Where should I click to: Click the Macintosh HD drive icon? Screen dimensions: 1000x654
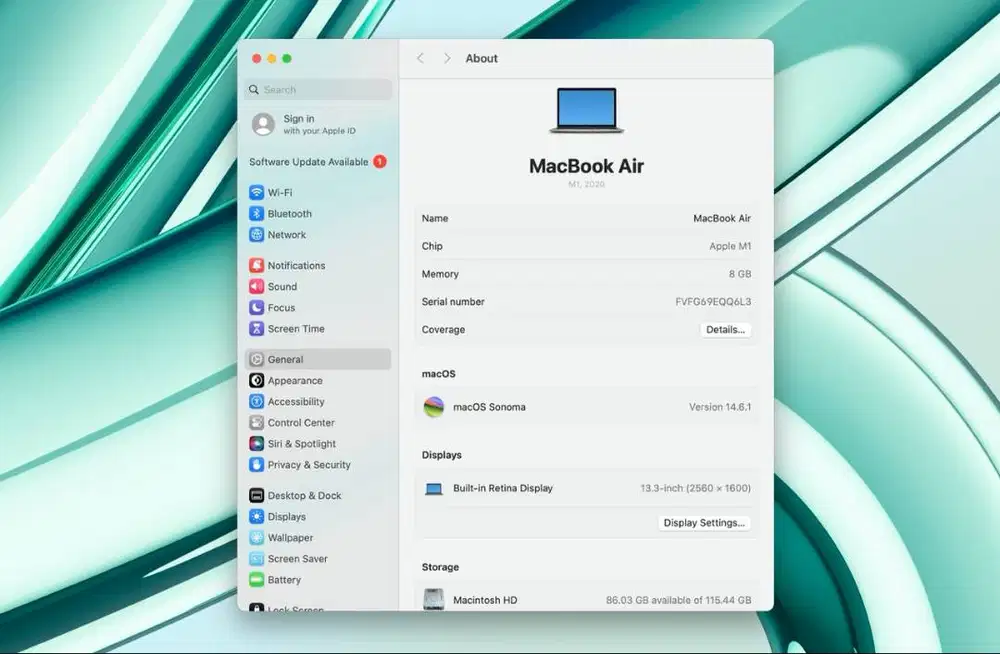pyautogui.click(x=434, y=599)
